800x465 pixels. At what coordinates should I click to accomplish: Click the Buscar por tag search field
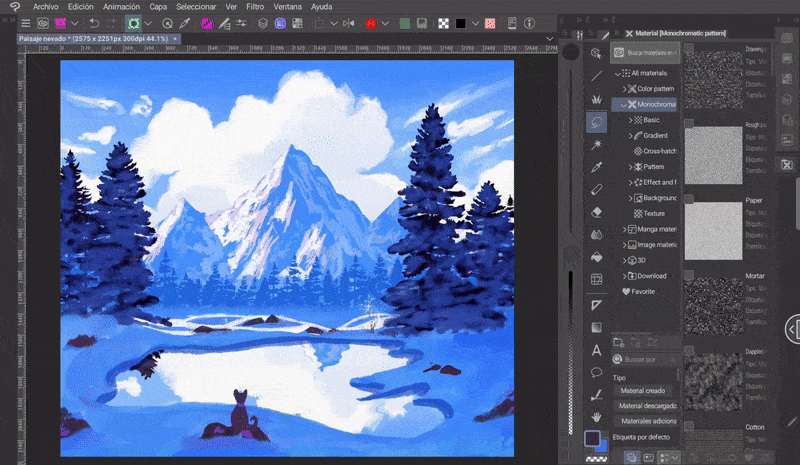click(x=646, y=359)
